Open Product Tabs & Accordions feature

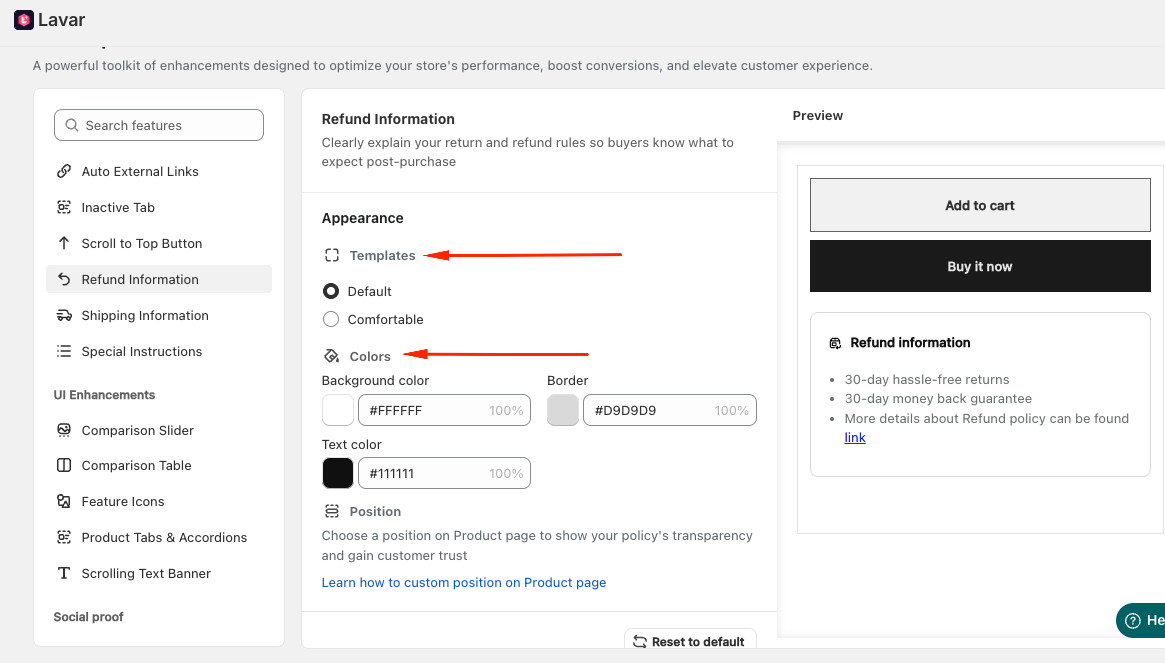click(159, 537)
